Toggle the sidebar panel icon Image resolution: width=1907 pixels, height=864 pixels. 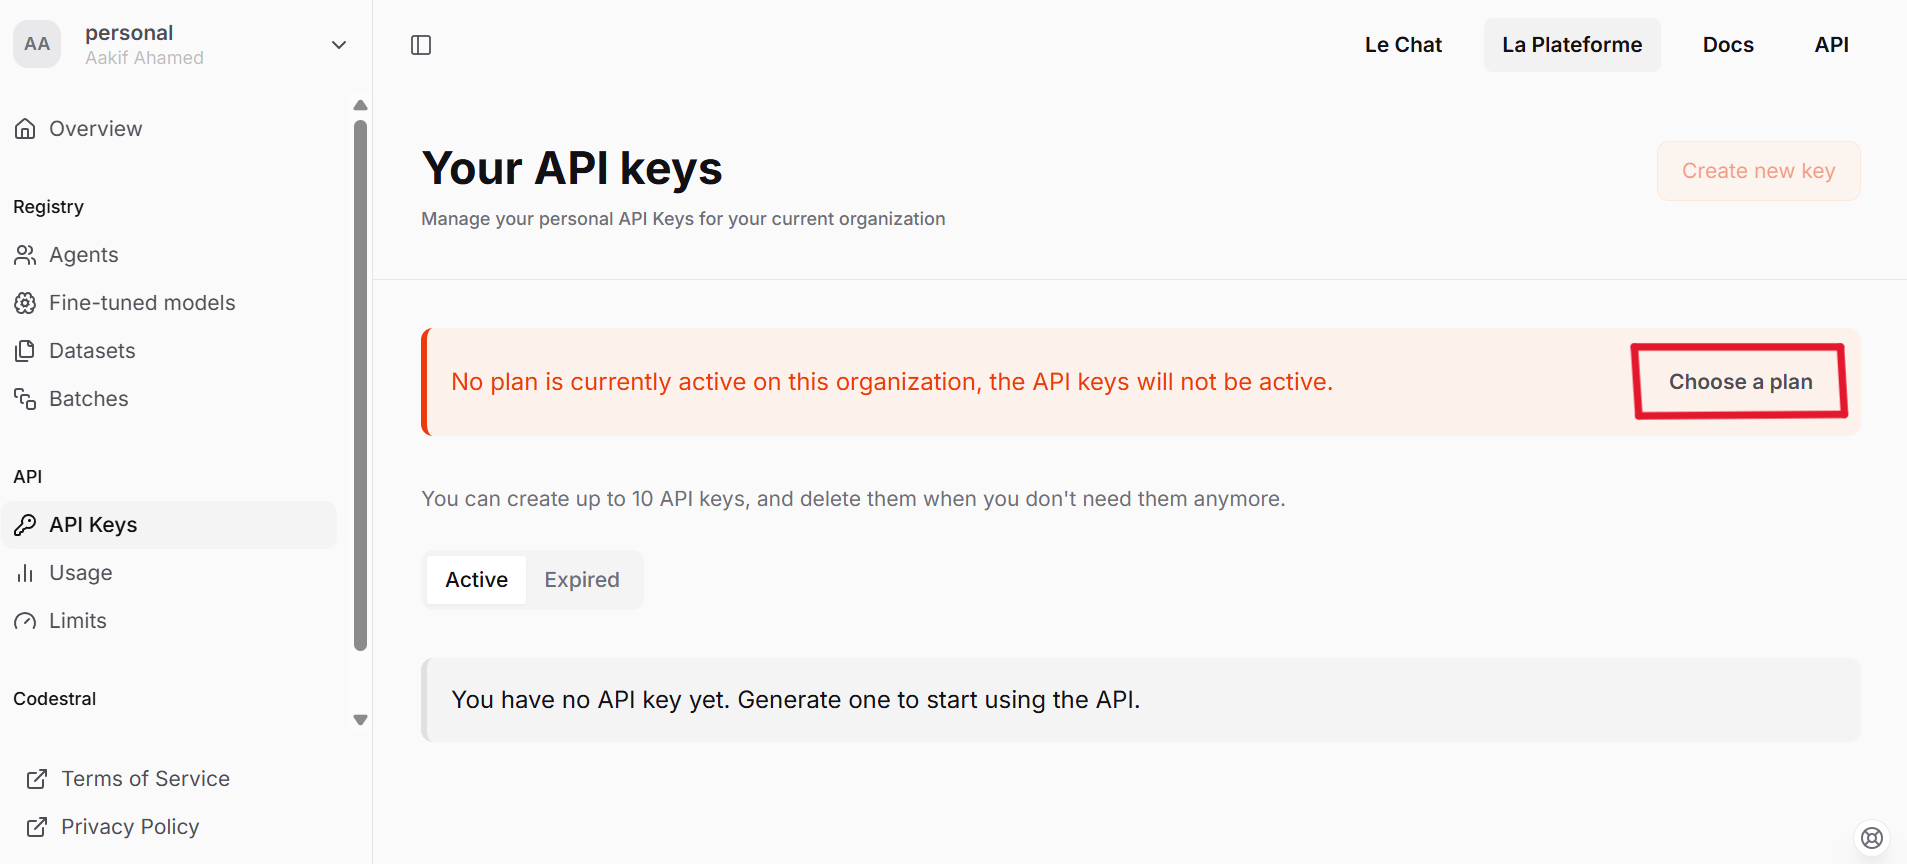[421, 45]
